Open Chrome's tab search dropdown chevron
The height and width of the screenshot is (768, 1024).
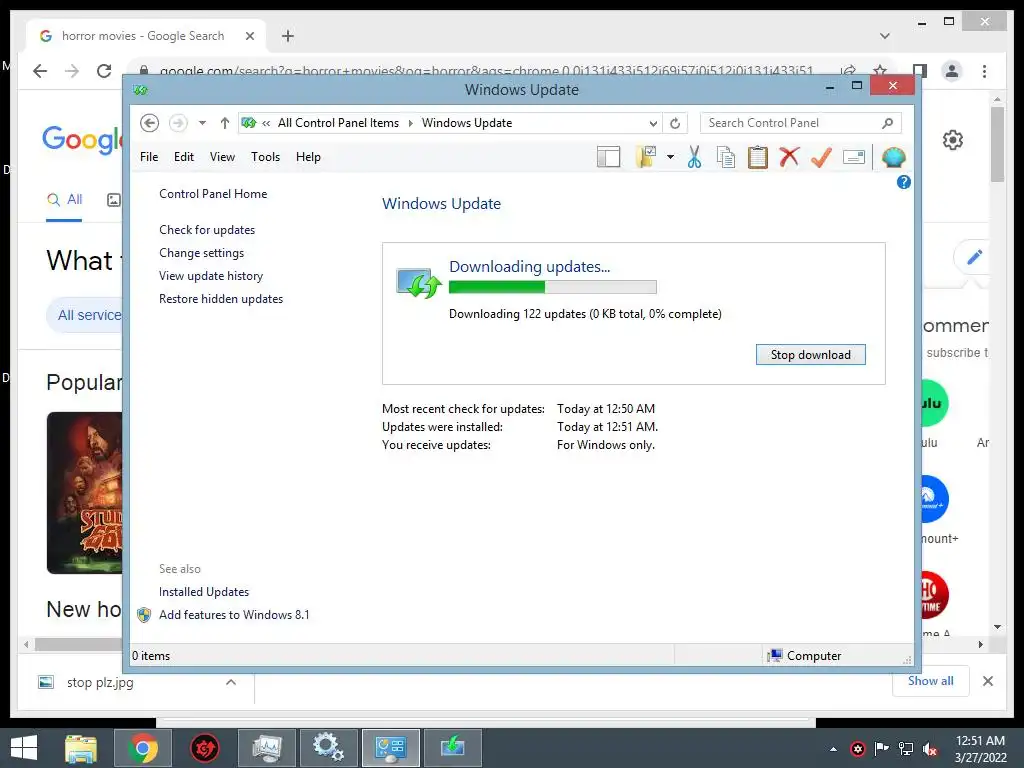click(885, 36)
